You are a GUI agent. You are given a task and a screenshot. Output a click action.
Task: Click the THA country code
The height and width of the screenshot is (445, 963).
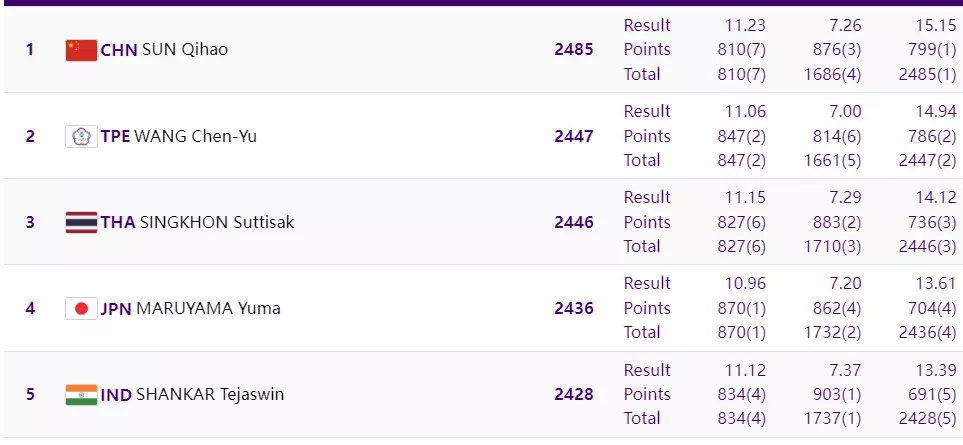117,222
